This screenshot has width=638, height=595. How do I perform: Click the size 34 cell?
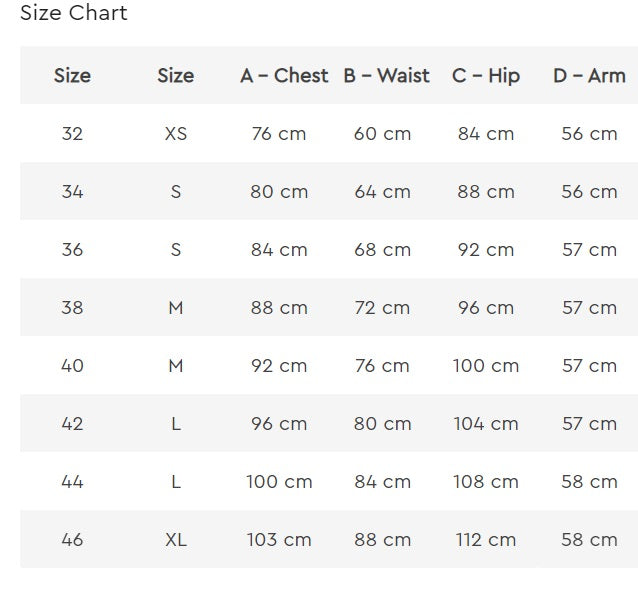[72, 192]
